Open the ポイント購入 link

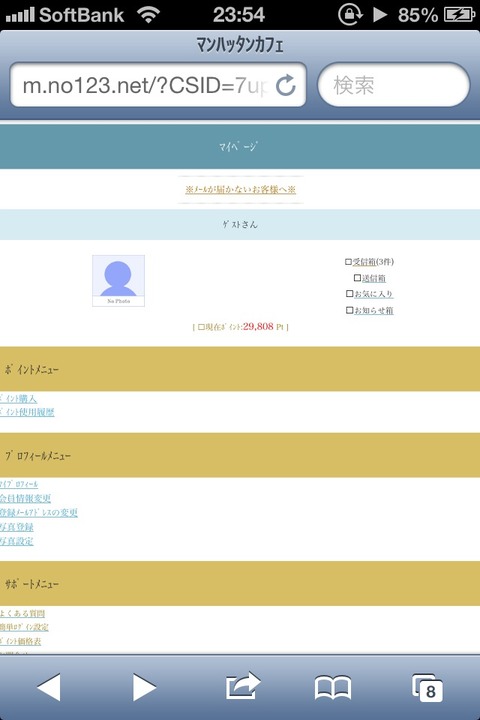[x=18, y=399]
